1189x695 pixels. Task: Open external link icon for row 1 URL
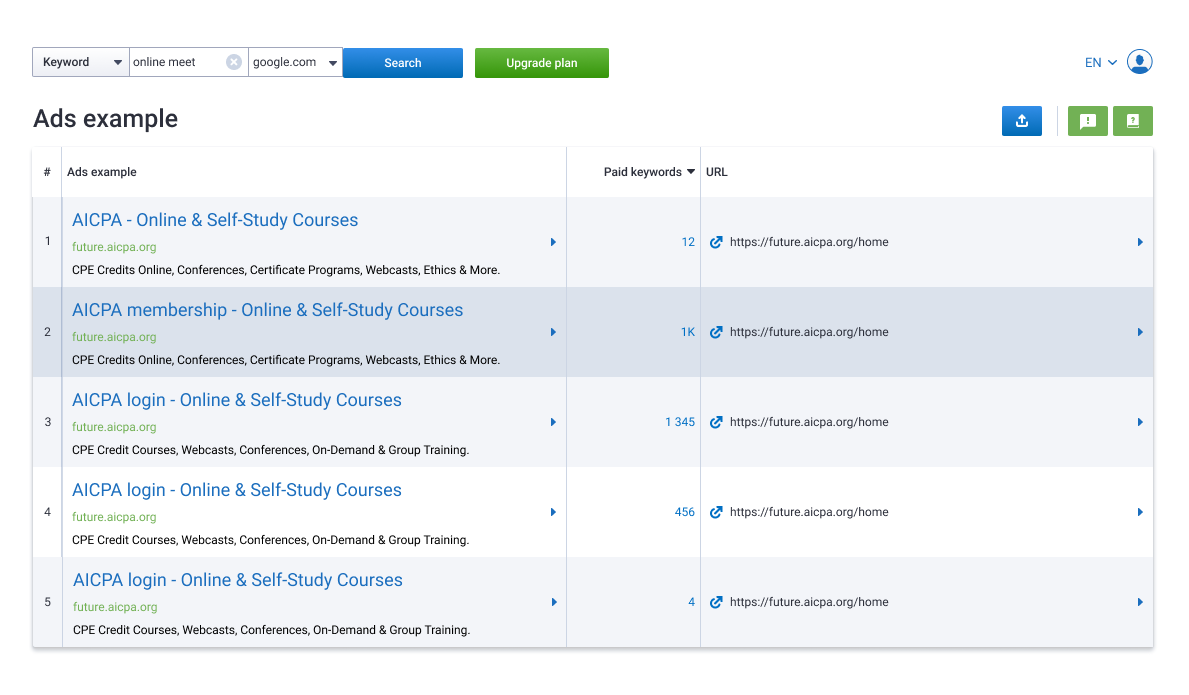pyautogui.click(x=716, y=242)
